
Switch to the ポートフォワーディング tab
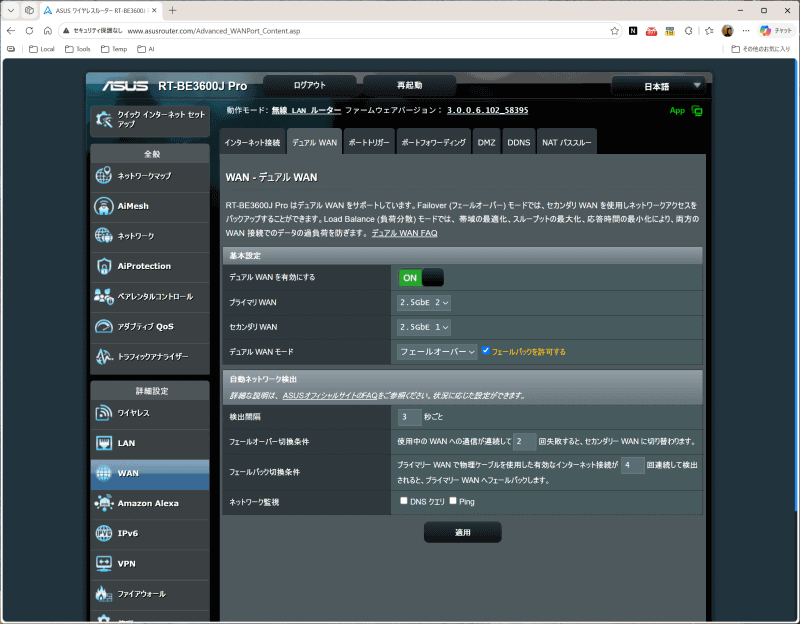coord(433,142)
